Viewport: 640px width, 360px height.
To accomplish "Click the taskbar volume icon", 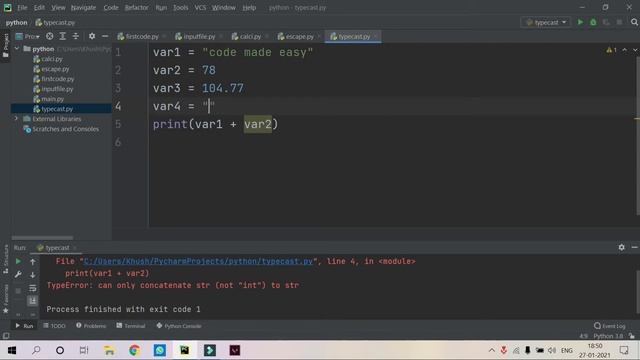I will (552, 350).
